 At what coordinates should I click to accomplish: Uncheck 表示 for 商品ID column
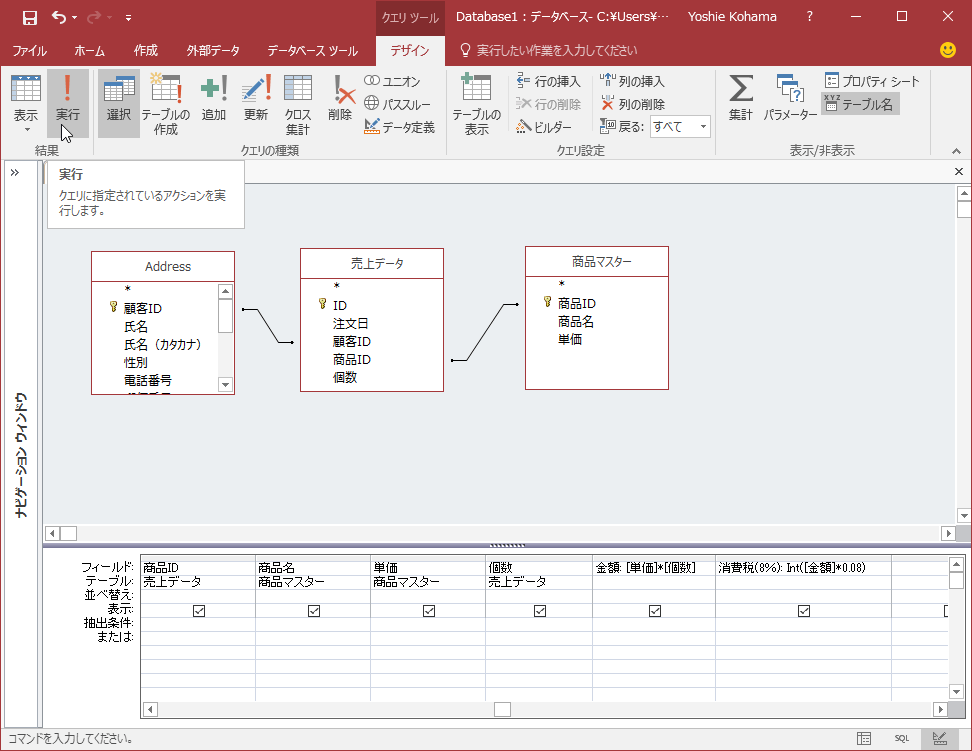pos(198,611)
